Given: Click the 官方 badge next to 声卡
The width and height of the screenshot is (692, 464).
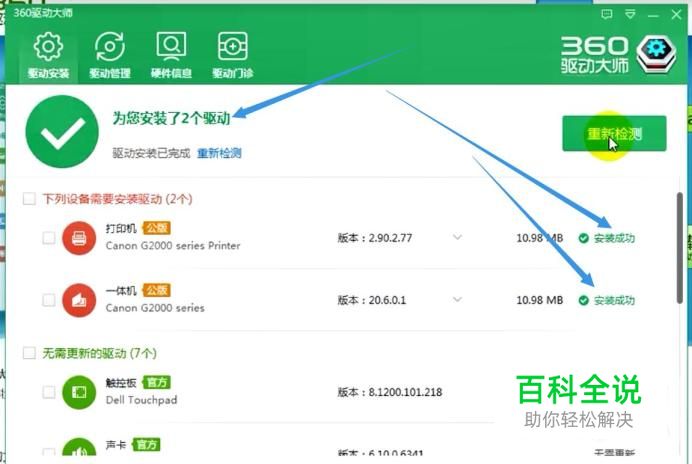Looking at the screenshot, I should [x=146, y=445].
